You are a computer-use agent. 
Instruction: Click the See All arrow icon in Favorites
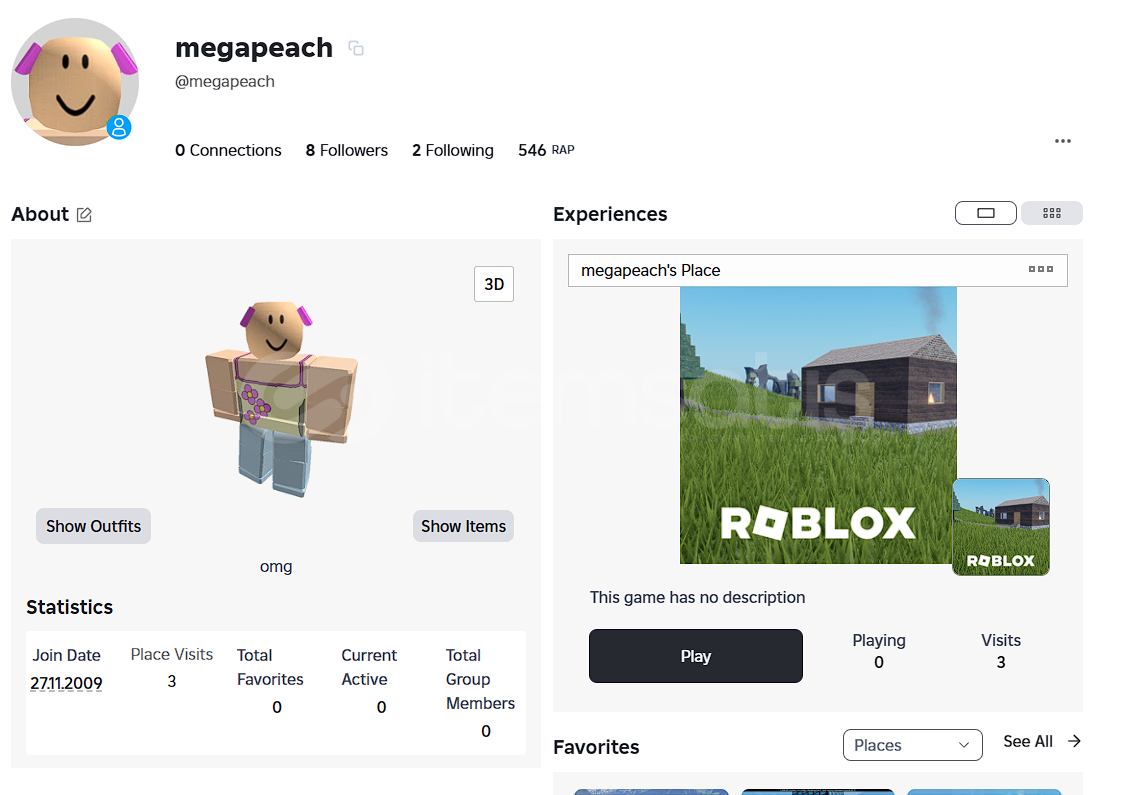pos(1075,741)
